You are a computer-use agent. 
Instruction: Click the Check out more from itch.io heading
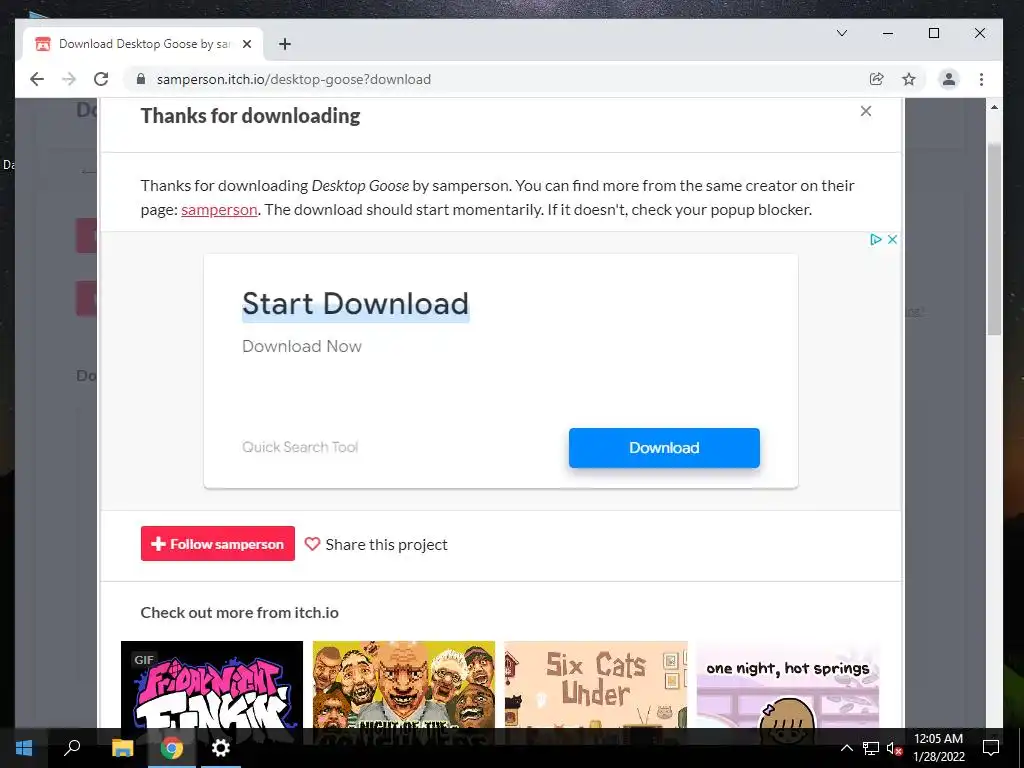click(x=240, y=613)
